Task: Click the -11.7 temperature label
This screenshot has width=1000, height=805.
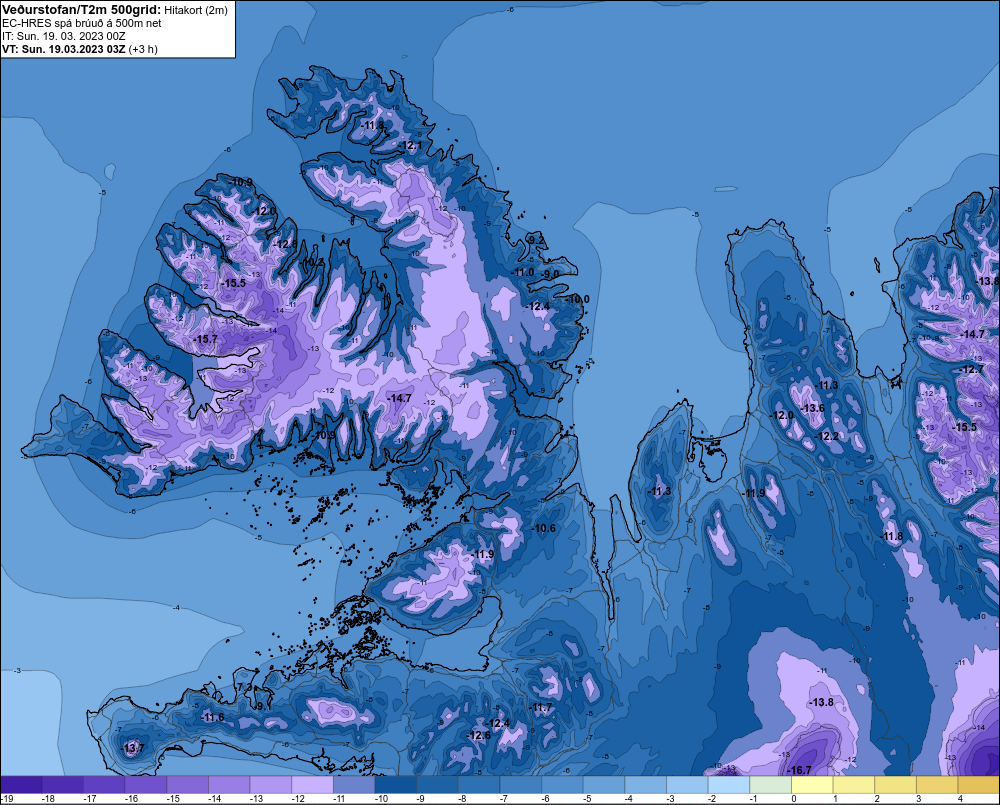Action: click(541, 707)
